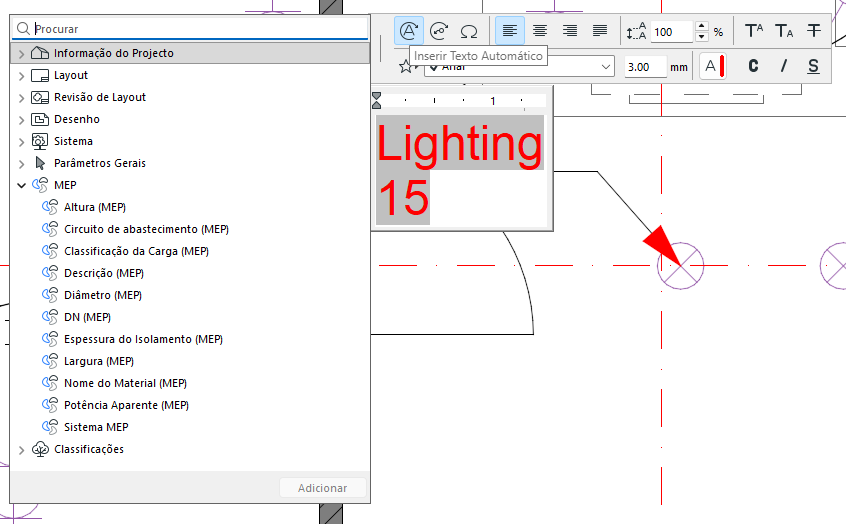Screen dimensions: 846x524
Task: Align text right
Action: tap(570, 31)
